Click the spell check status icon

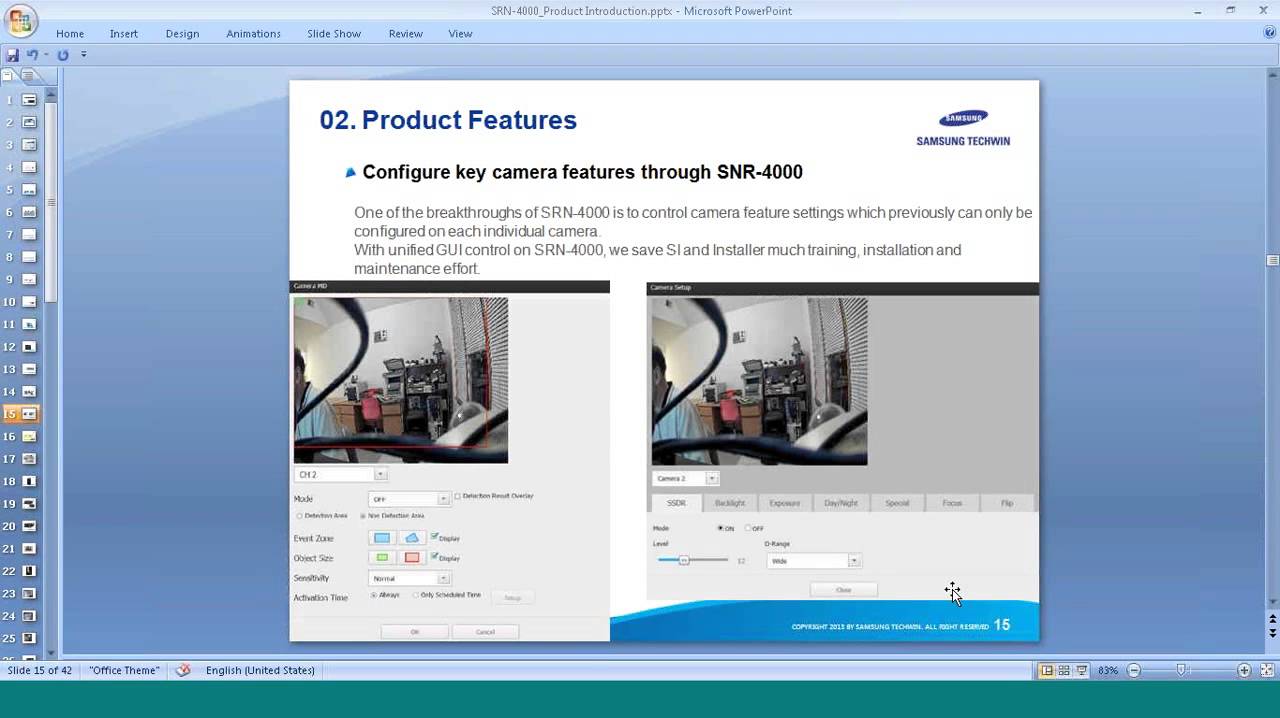[182, 670]
